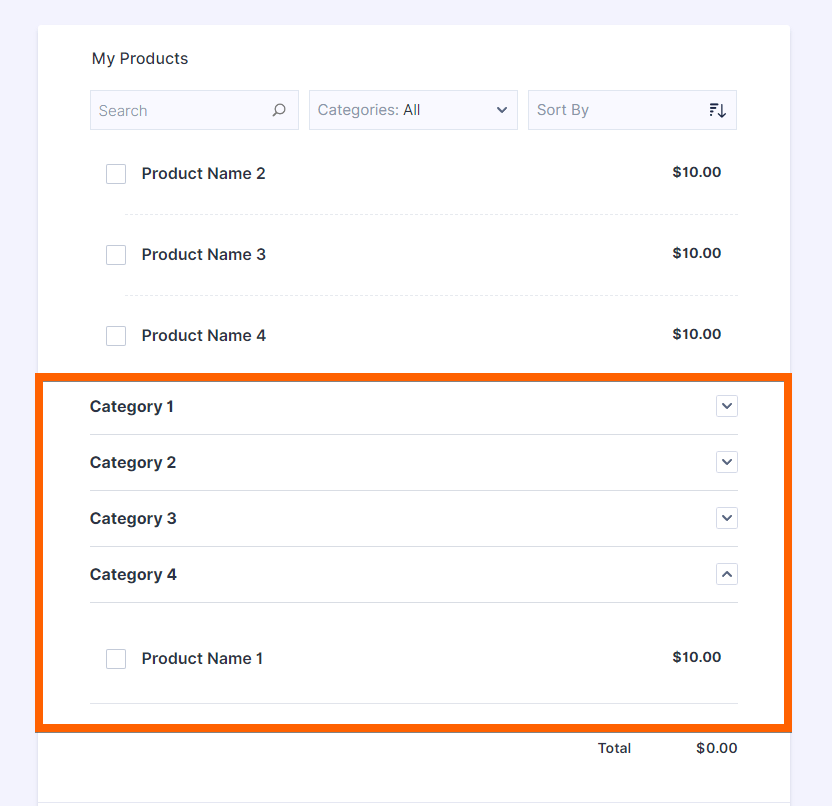Click the Product Name 1 label

pos(203,659)
